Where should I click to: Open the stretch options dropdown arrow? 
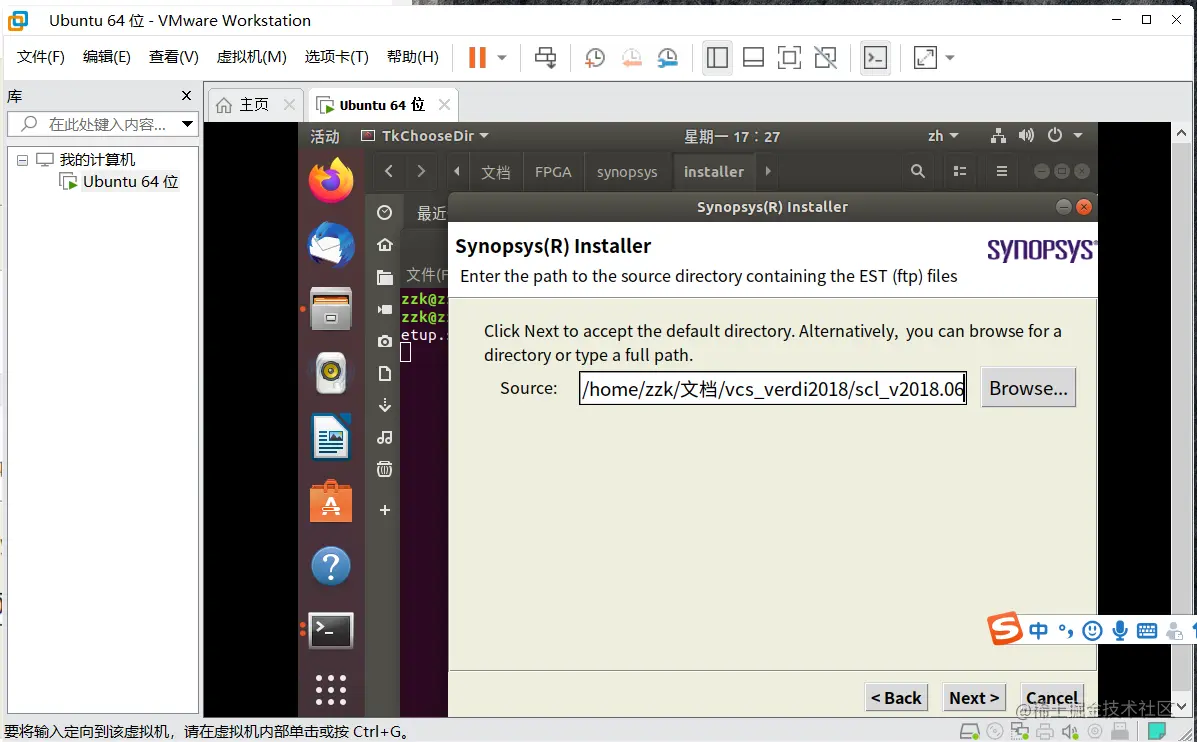(x=950, y=57)
